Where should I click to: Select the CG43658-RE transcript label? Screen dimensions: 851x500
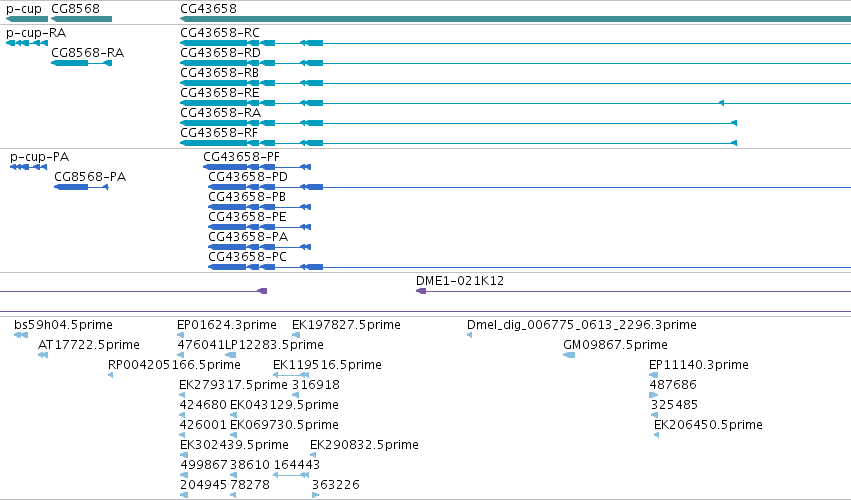220,93
